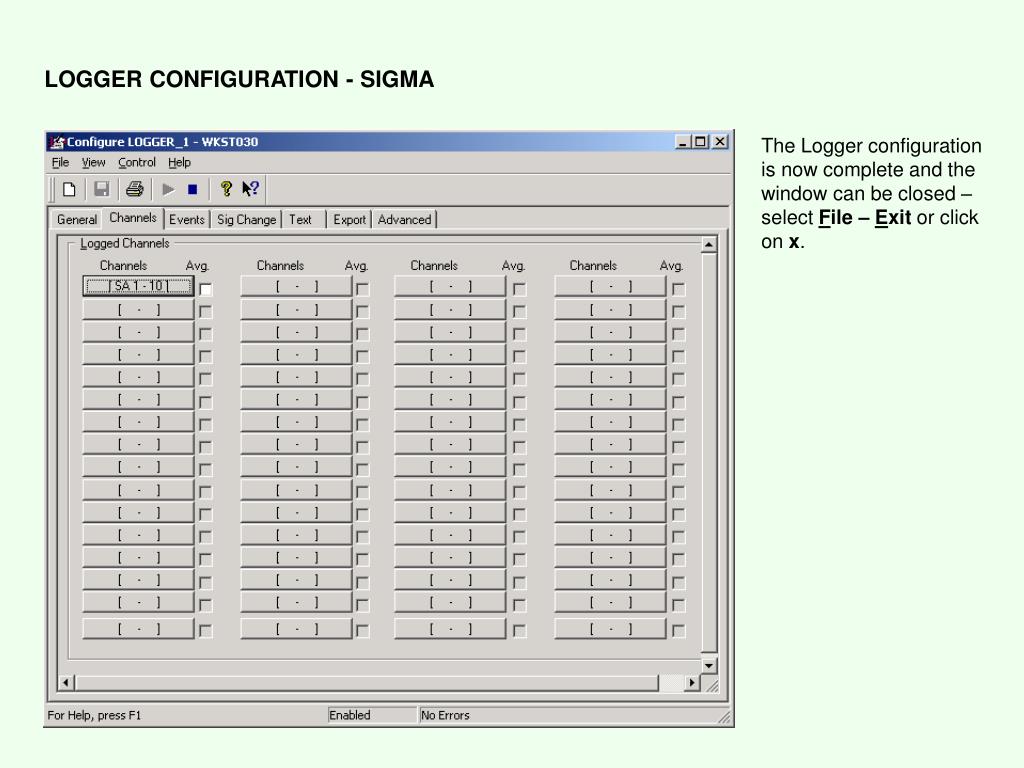Click the Print toolbar icon

[135, 189]
